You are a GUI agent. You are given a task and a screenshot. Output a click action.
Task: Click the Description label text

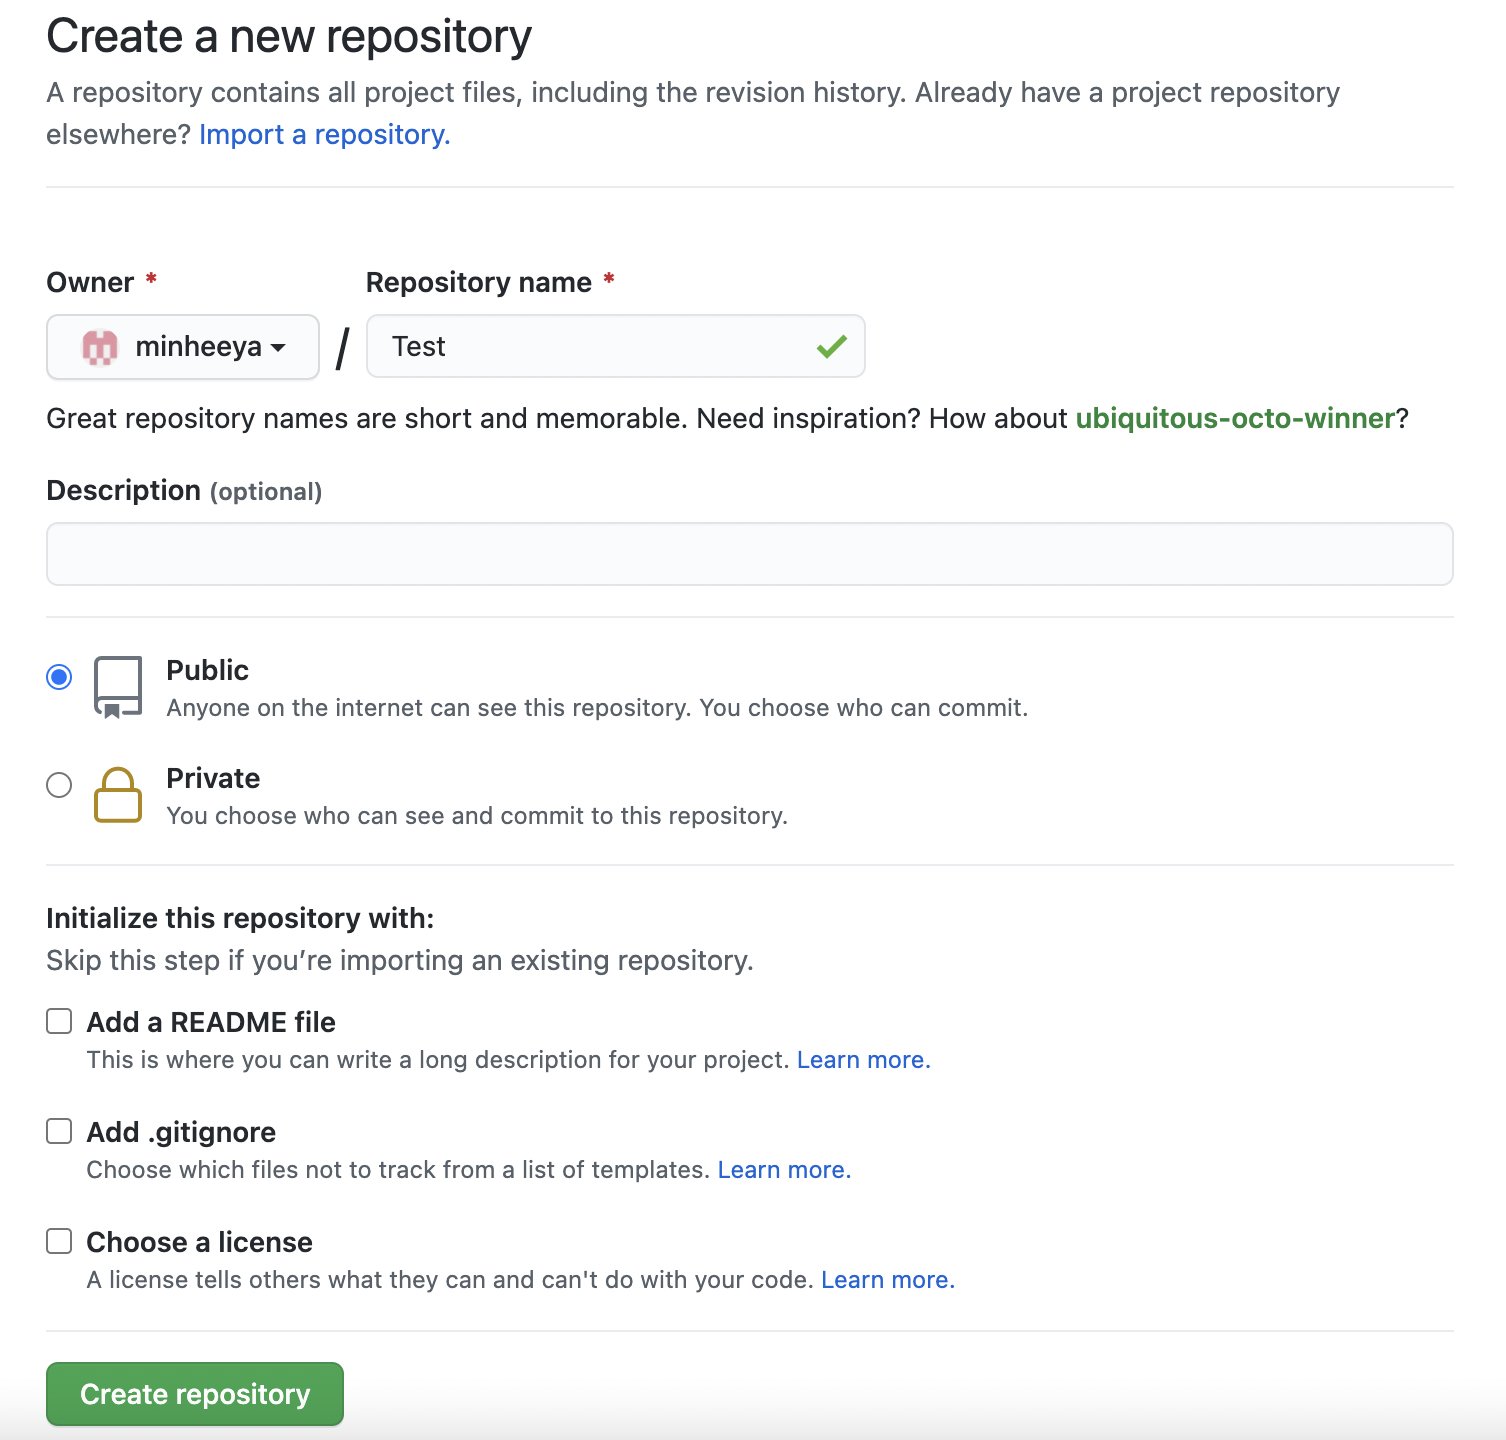124,490
